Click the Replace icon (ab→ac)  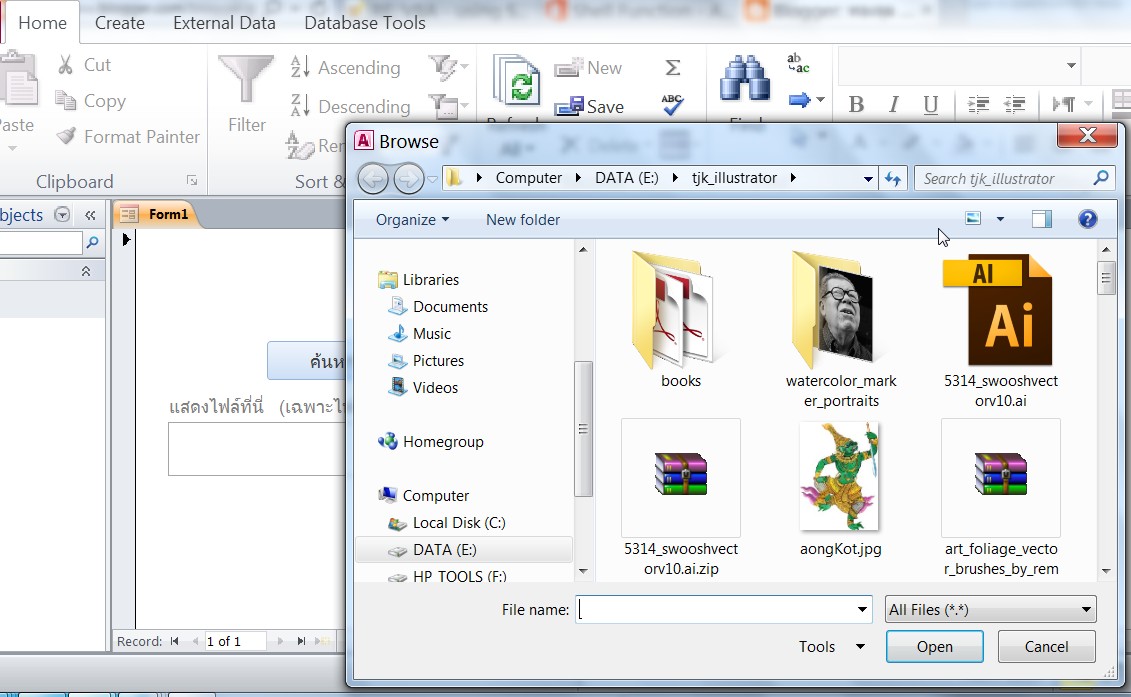coord(797,62)
